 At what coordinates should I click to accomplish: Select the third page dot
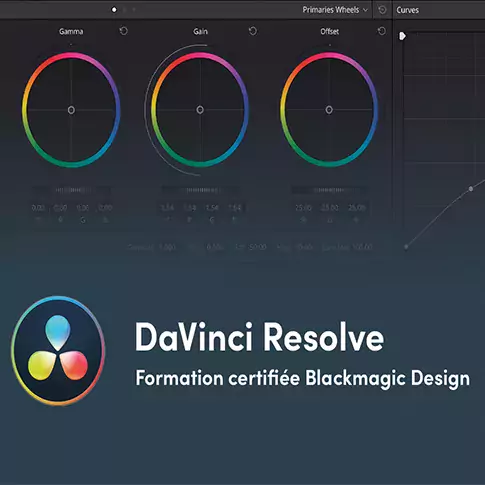coord(134,10)
